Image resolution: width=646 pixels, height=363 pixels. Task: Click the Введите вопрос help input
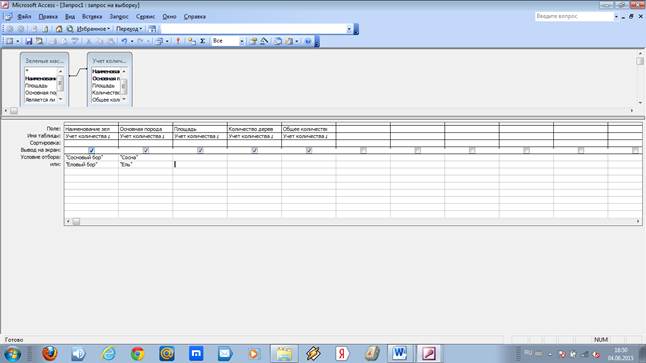coord(574,16)
